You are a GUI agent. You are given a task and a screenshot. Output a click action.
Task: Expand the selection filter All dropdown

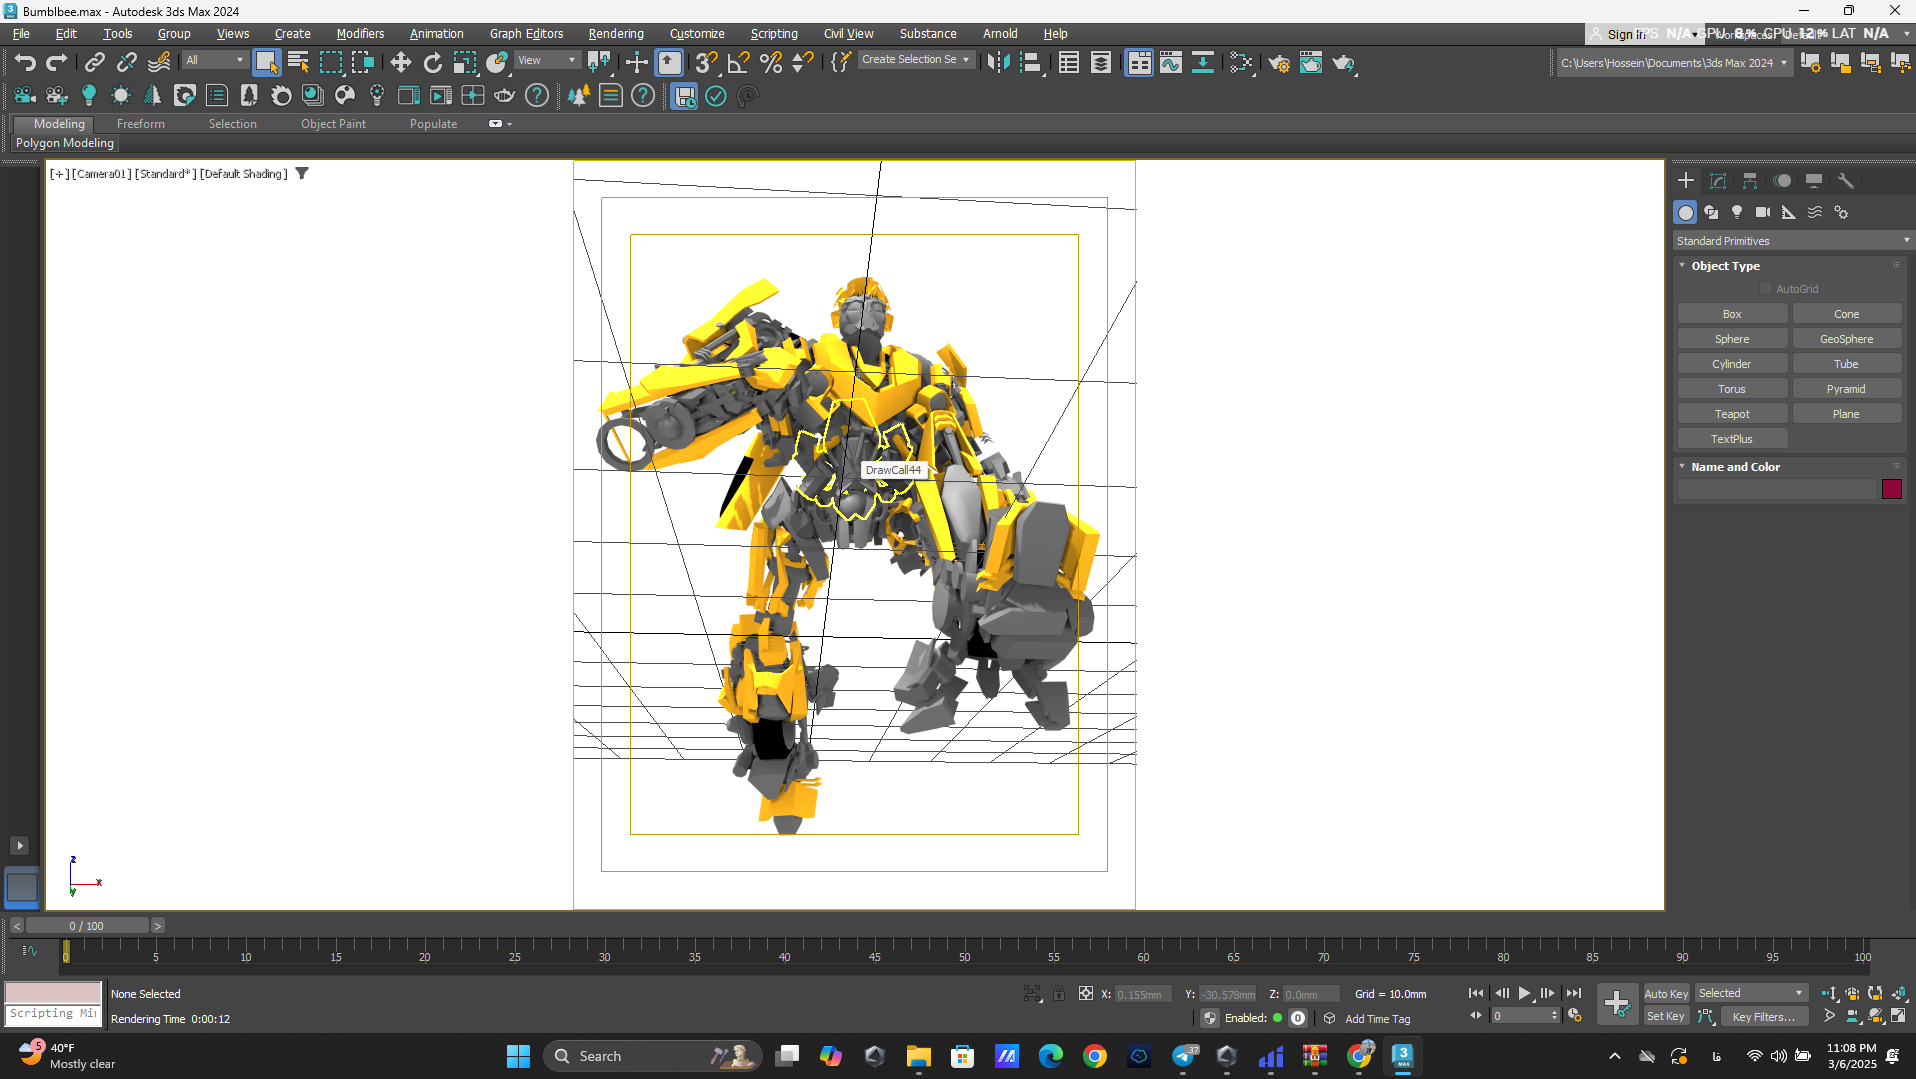coord(214,60)
